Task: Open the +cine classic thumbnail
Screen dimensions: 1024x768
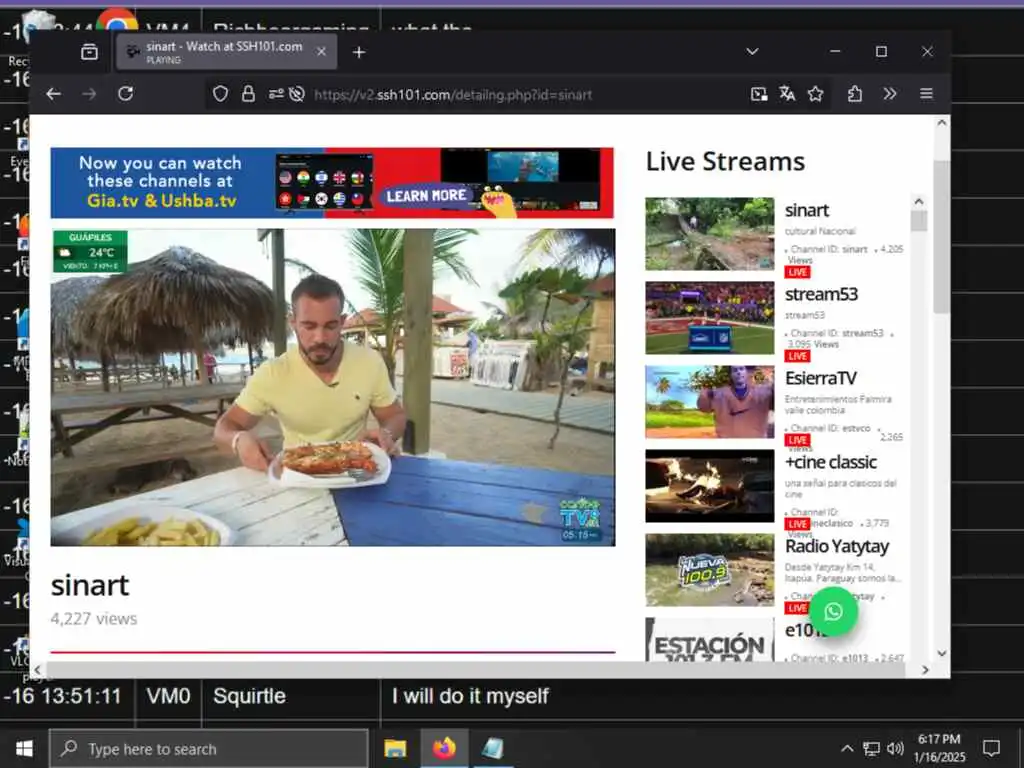Action: pos(709,485)
